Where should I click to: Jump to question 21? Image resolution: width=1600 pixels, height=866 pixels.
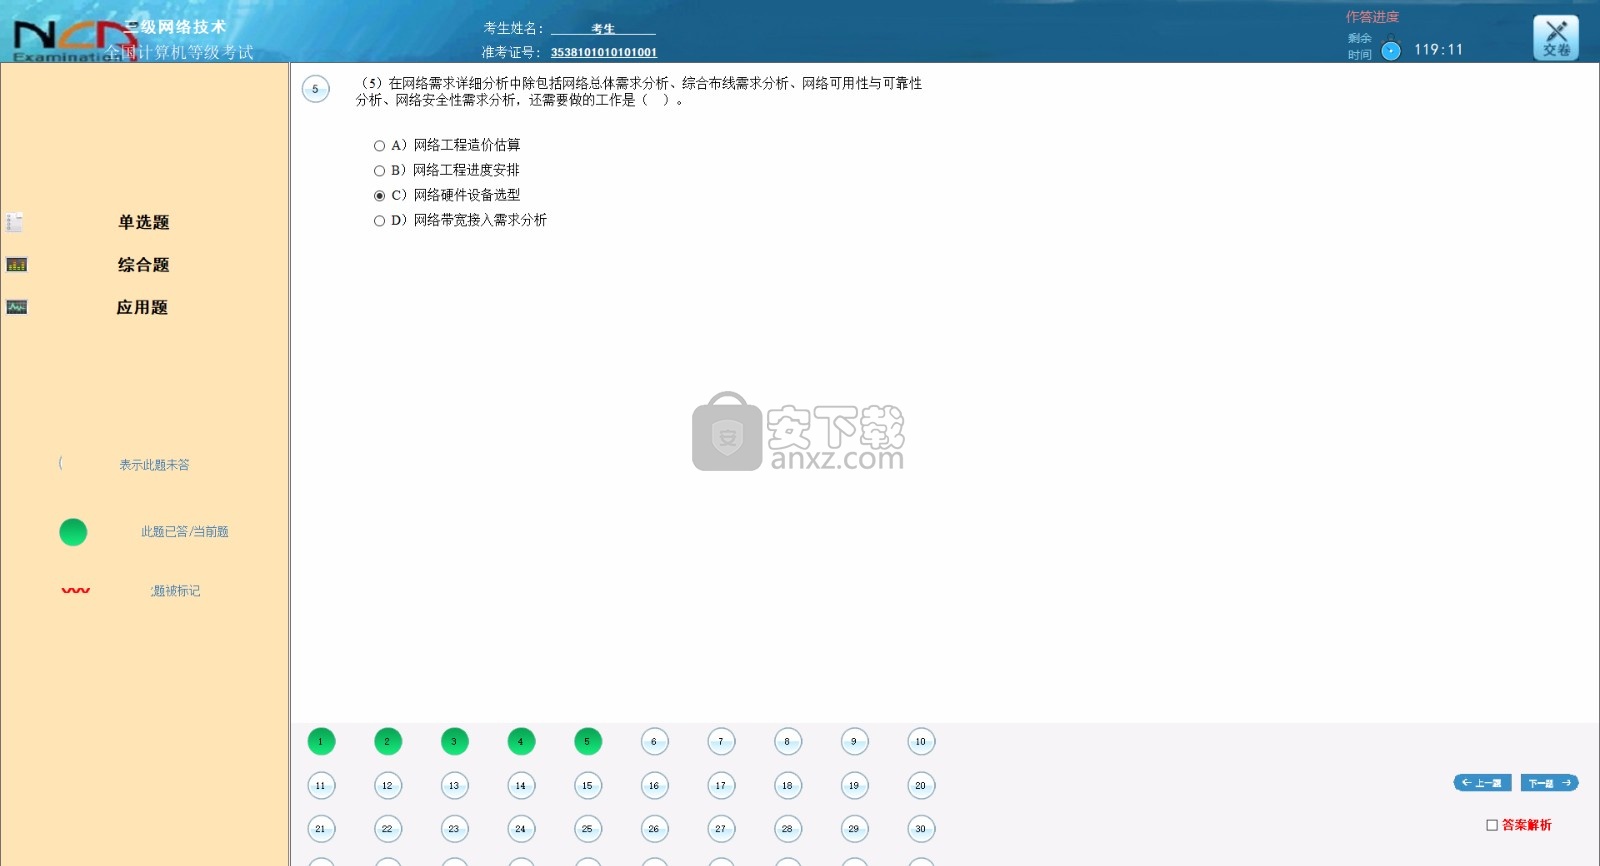(x=321, y=828)
